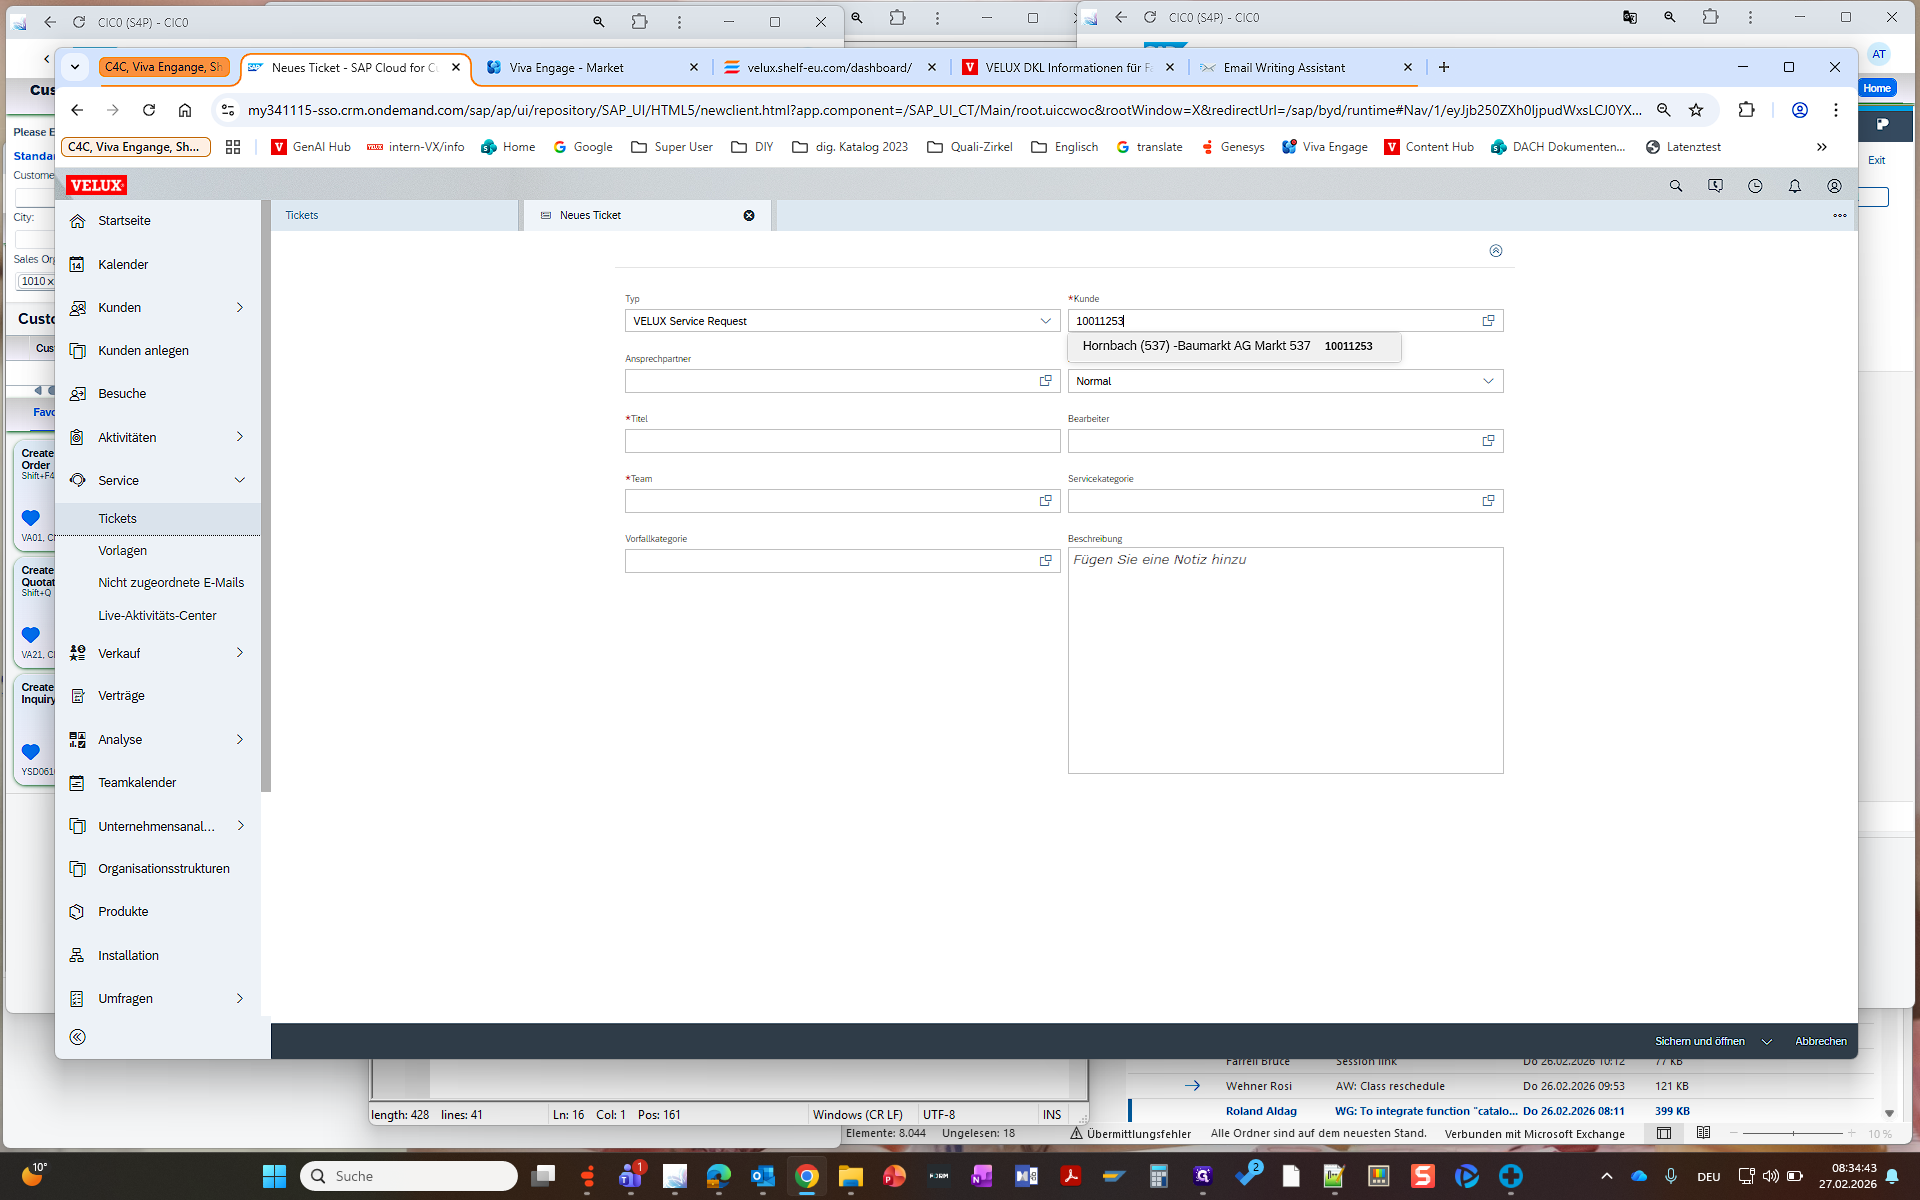
Task: Click the Kalender icon in sidebar
Action: click(78, 265)
